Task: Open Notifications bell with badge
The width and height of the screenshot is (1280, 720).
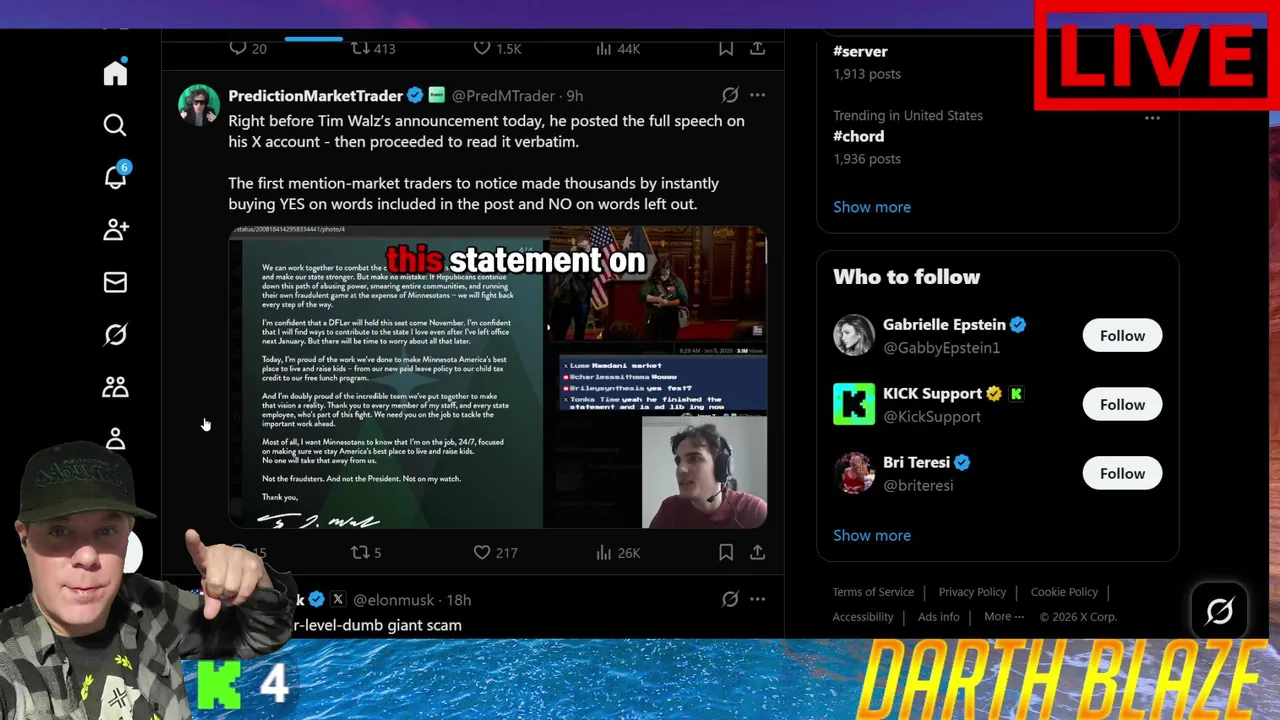Action: pyautogui.click(x=115, y=177)
